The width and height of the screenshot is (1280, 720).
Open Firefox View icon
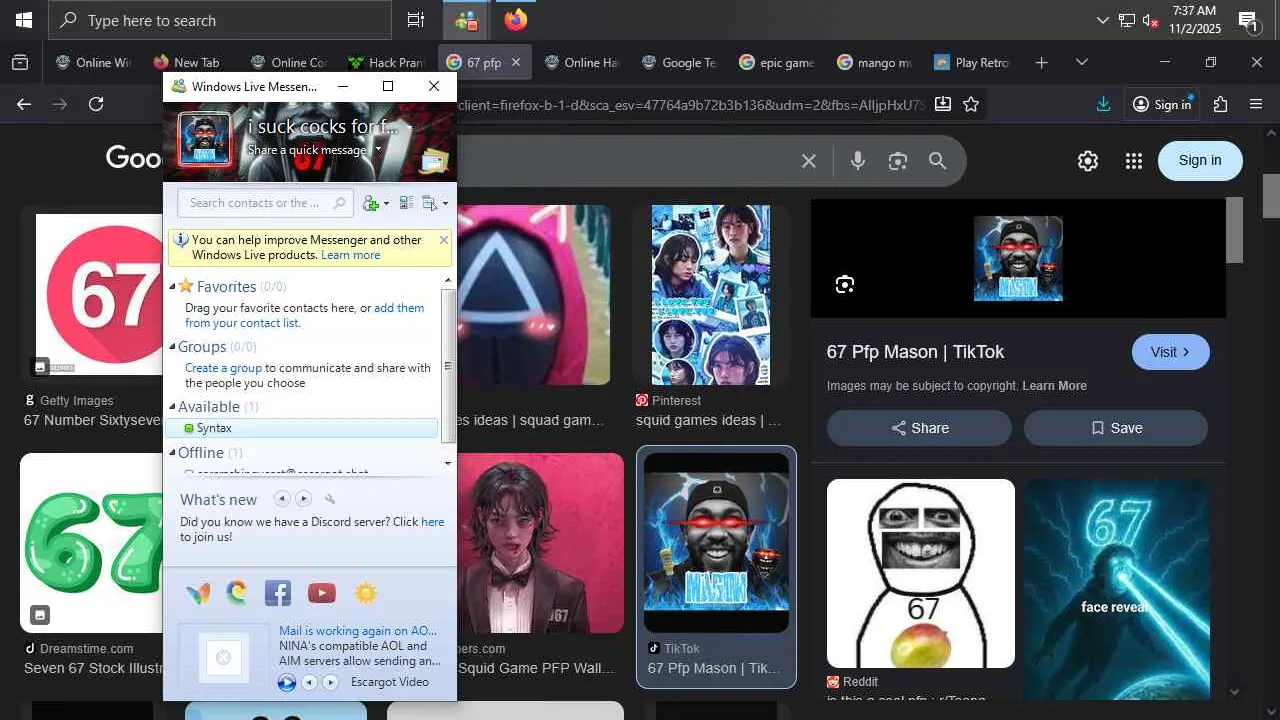[x=20, y=62]
